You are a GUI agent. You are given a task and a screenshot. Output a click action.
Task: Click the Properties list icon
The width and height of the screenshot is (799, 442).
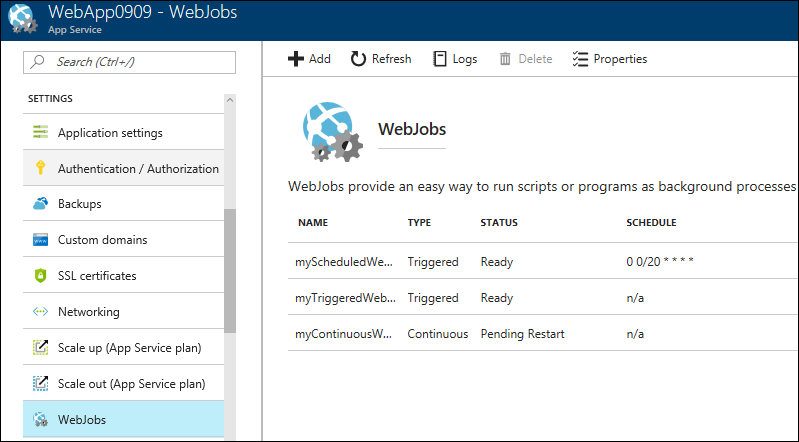point(580,59)
